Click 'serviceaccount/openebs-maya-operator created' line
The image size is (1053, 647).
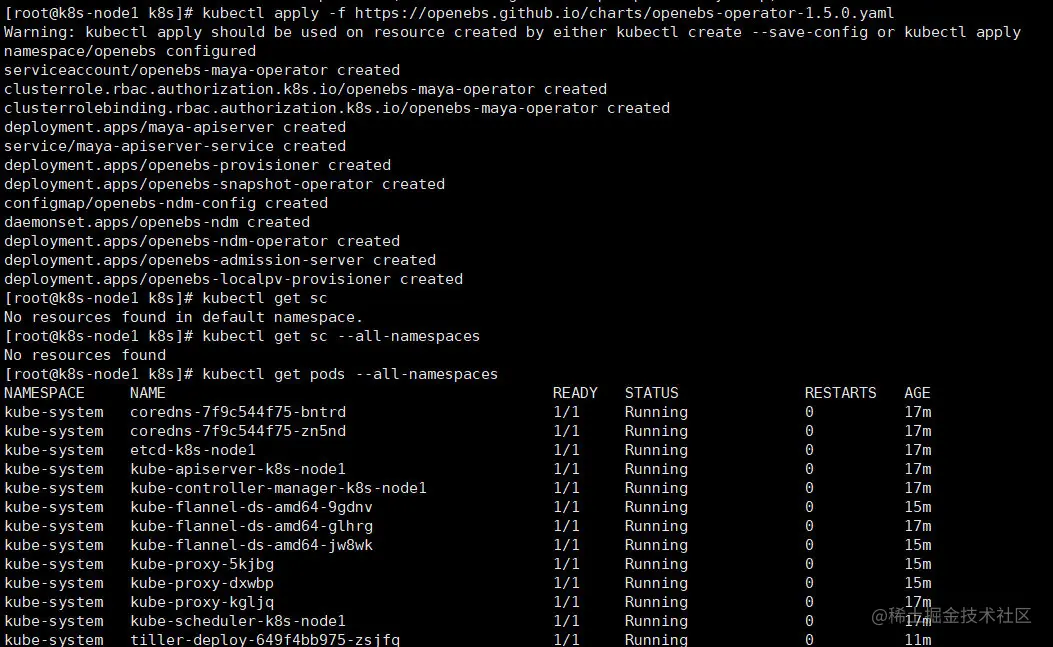pyautogui.click(x=202, y=71)
